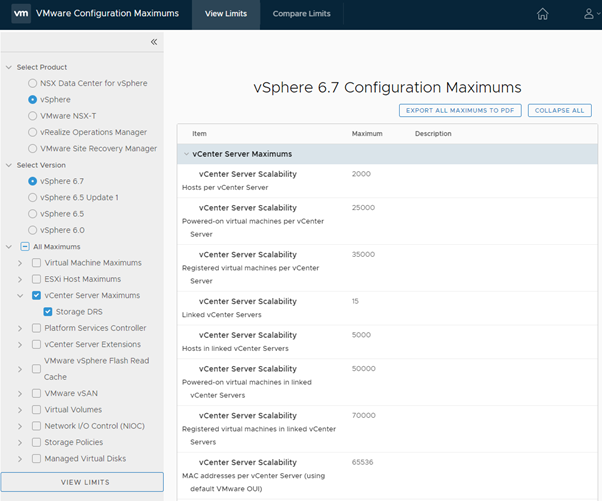Open the user account menu icon
Screen dimensions: 602x501
[x=588, y=14]
